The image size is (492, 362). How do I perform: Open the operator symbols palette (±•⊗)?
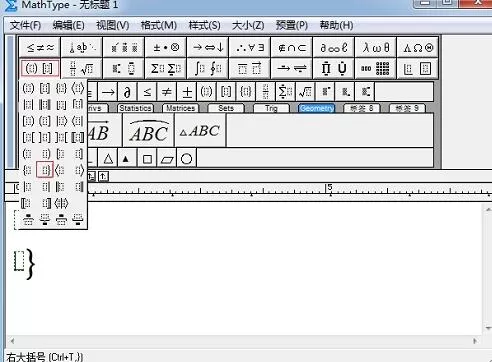tap(166, 48)
